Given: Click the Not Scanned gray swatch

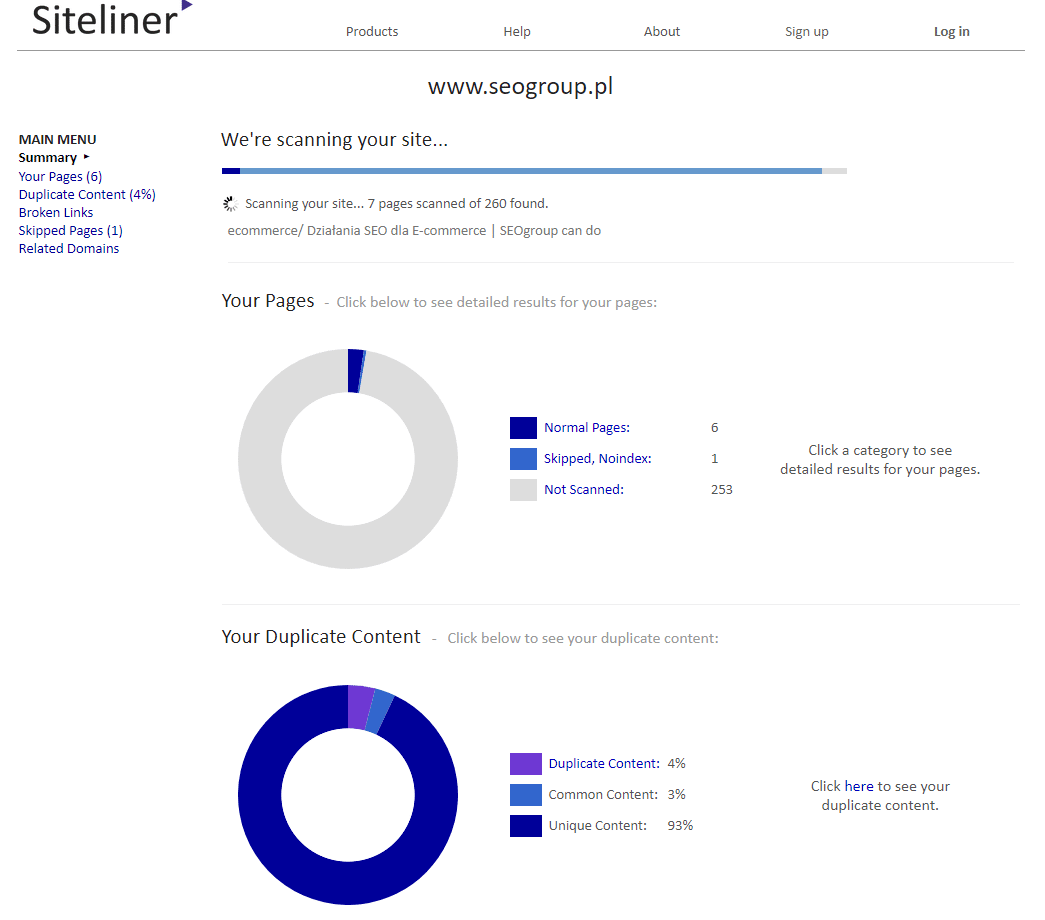Looking at the screenshot, I should point(523,490).
